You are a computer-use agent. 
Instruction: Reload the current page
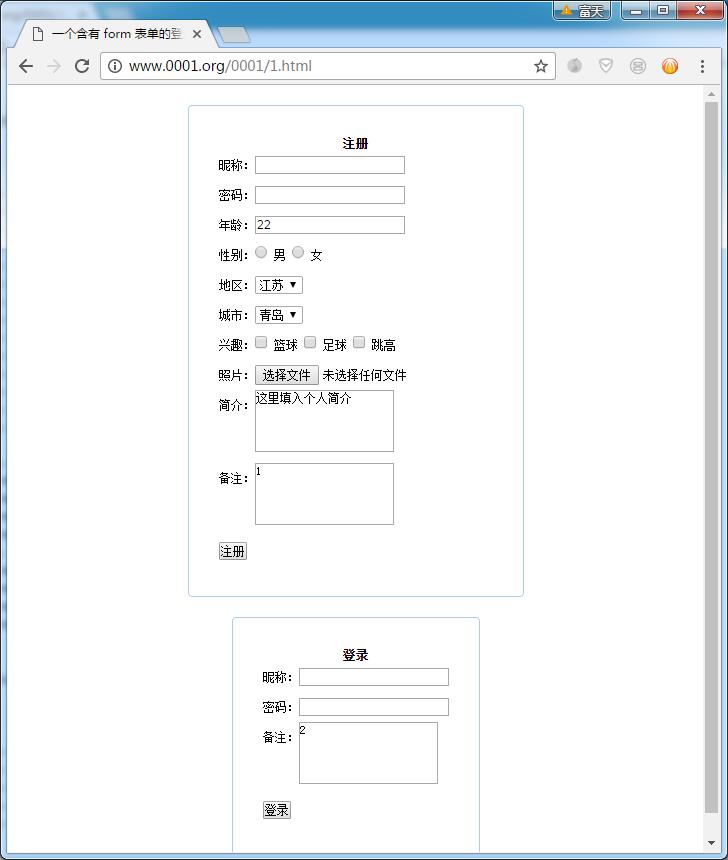coord(82,66)
